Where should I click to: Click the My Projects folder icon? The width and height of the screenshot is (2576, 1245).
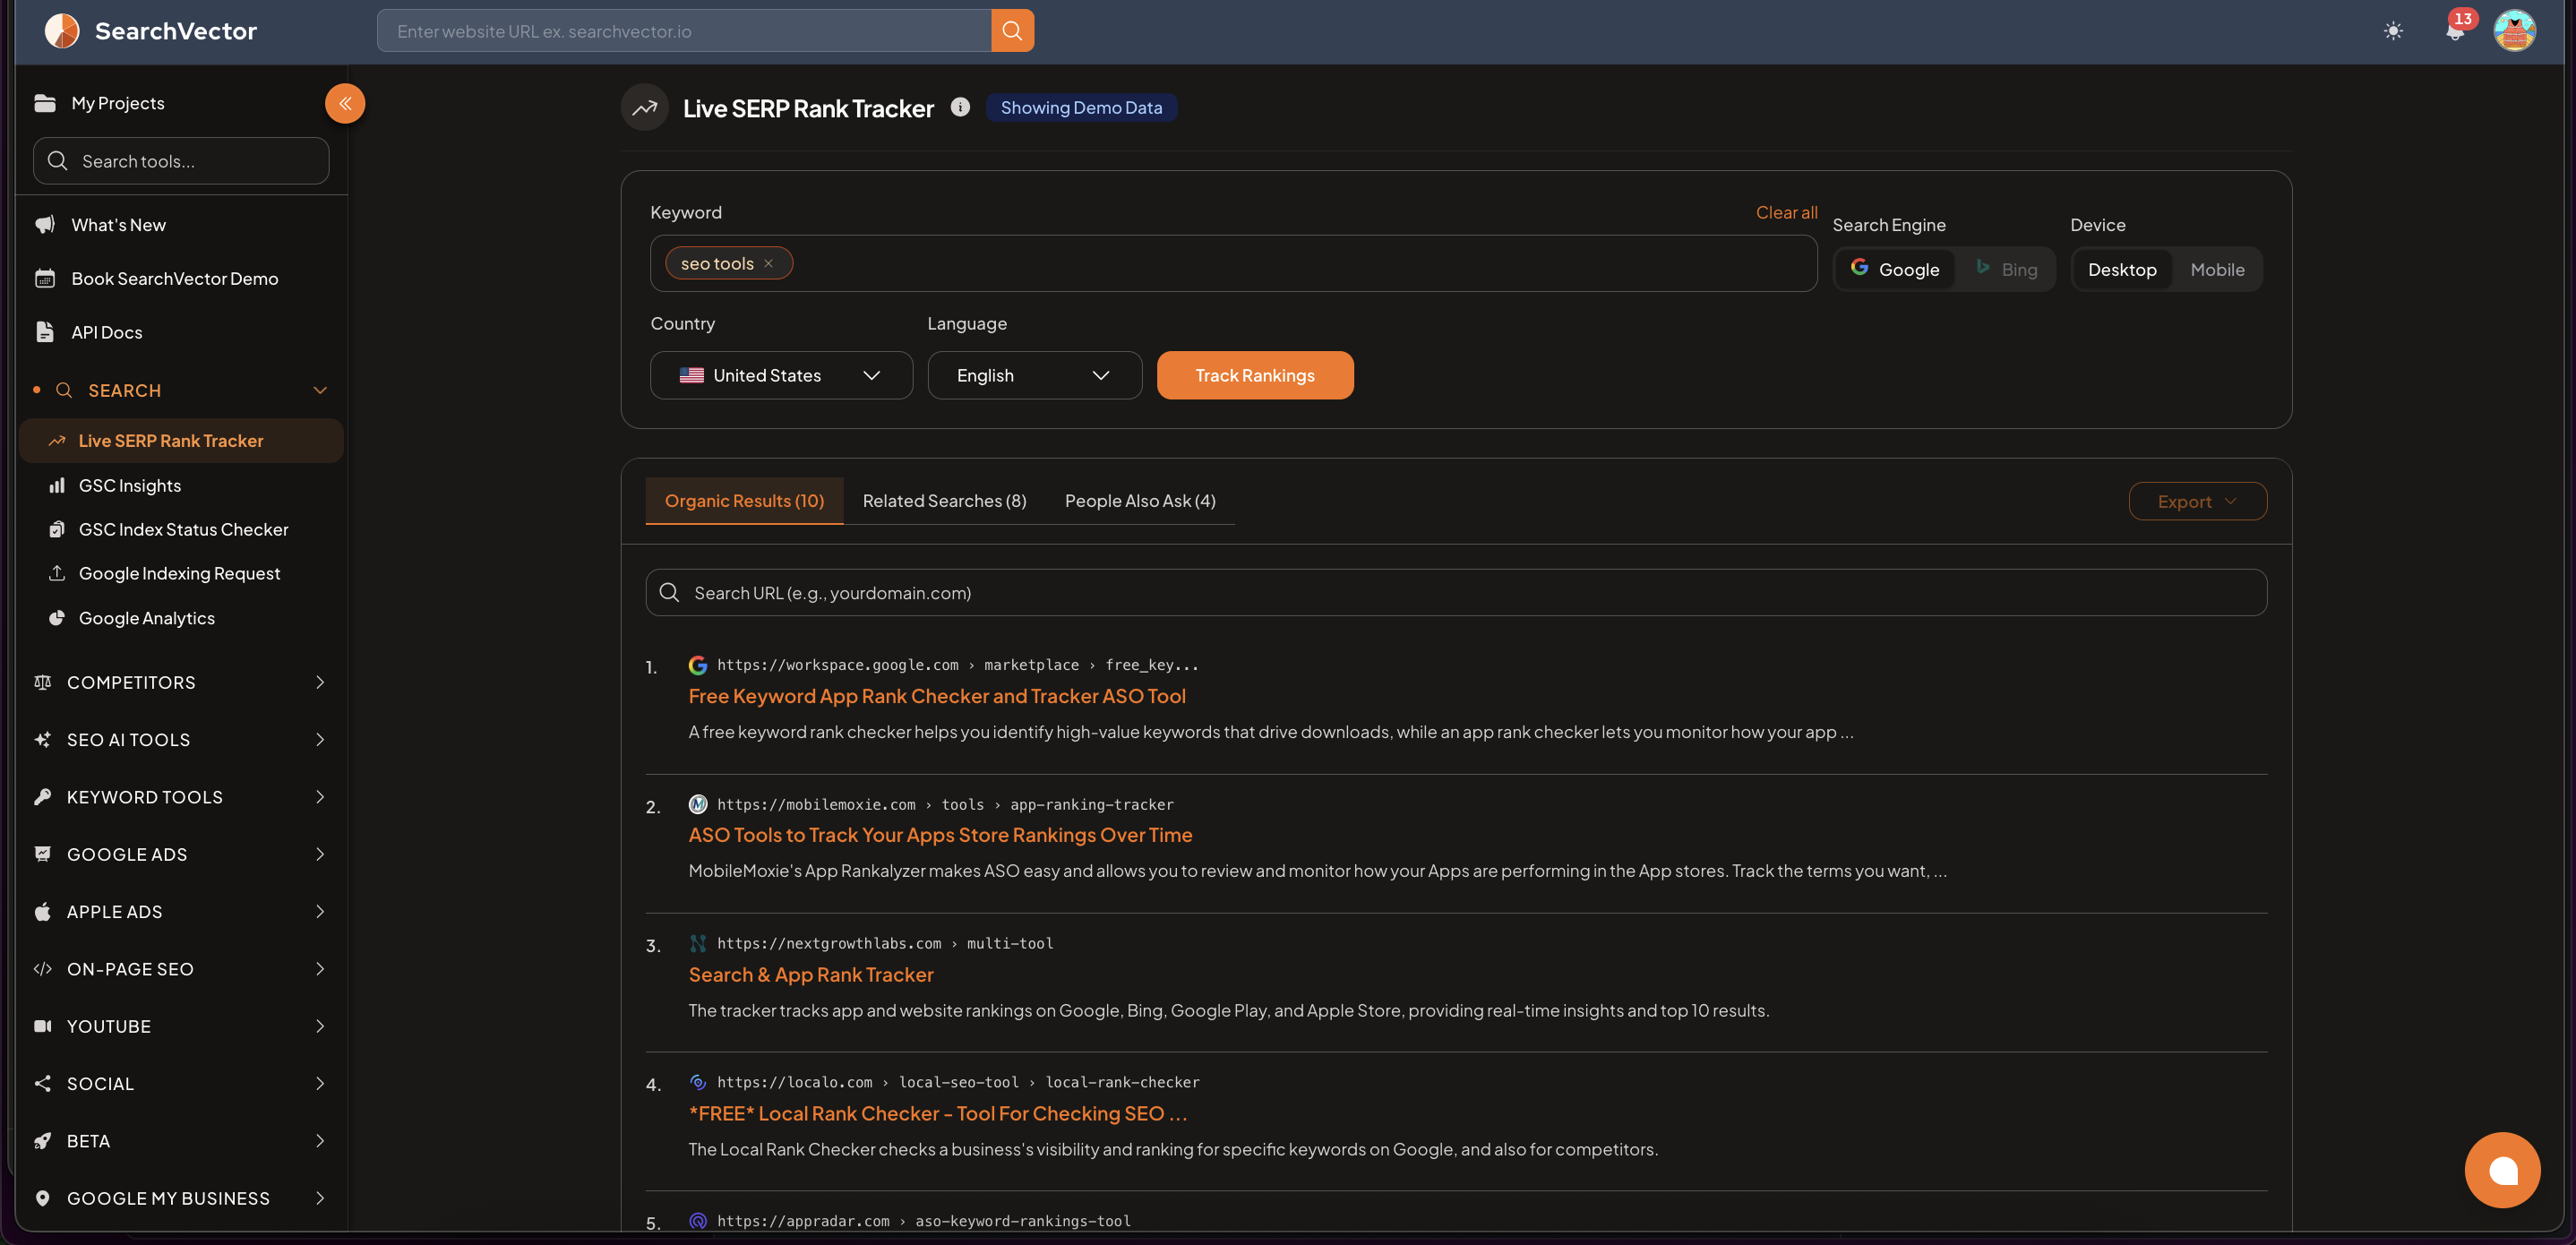point(45,103)
